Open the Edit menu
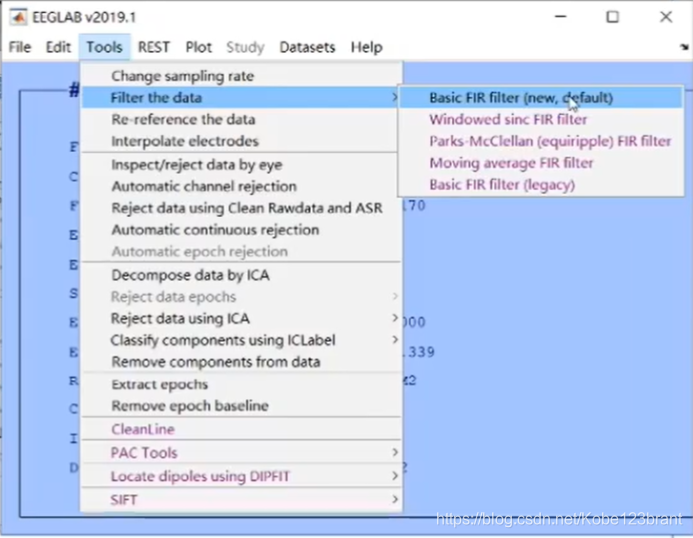Screen dimensions: 693x538 coord(58,47)
